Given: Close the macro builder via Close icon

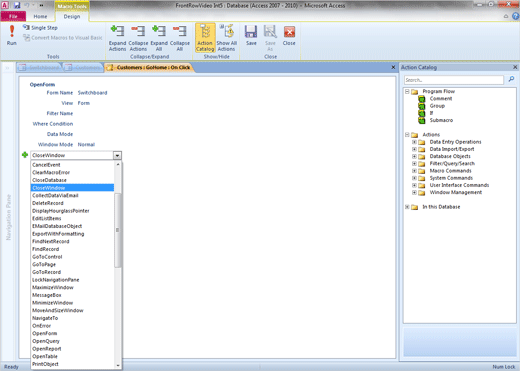Looking at the screenshot, I should point(289,35).
